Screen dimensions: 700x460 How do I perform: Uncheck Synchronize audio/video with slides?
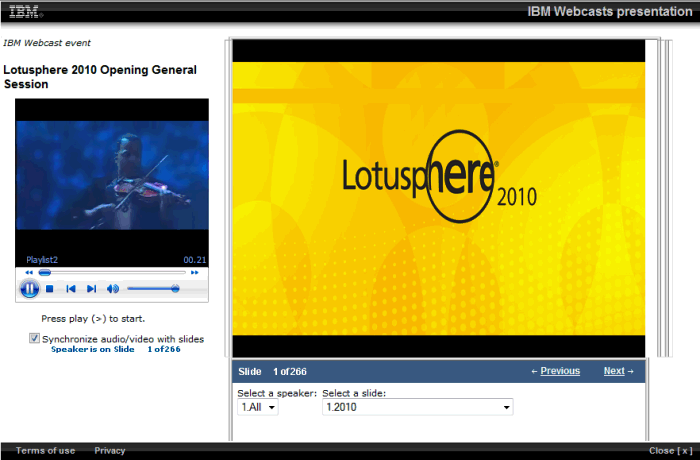point(34,338)
